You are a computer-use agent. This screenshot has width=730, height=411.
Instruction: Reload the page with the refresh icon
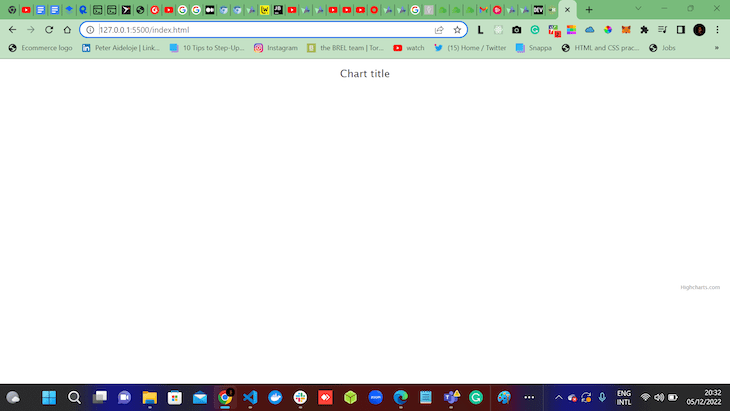(x=49, y=30)
